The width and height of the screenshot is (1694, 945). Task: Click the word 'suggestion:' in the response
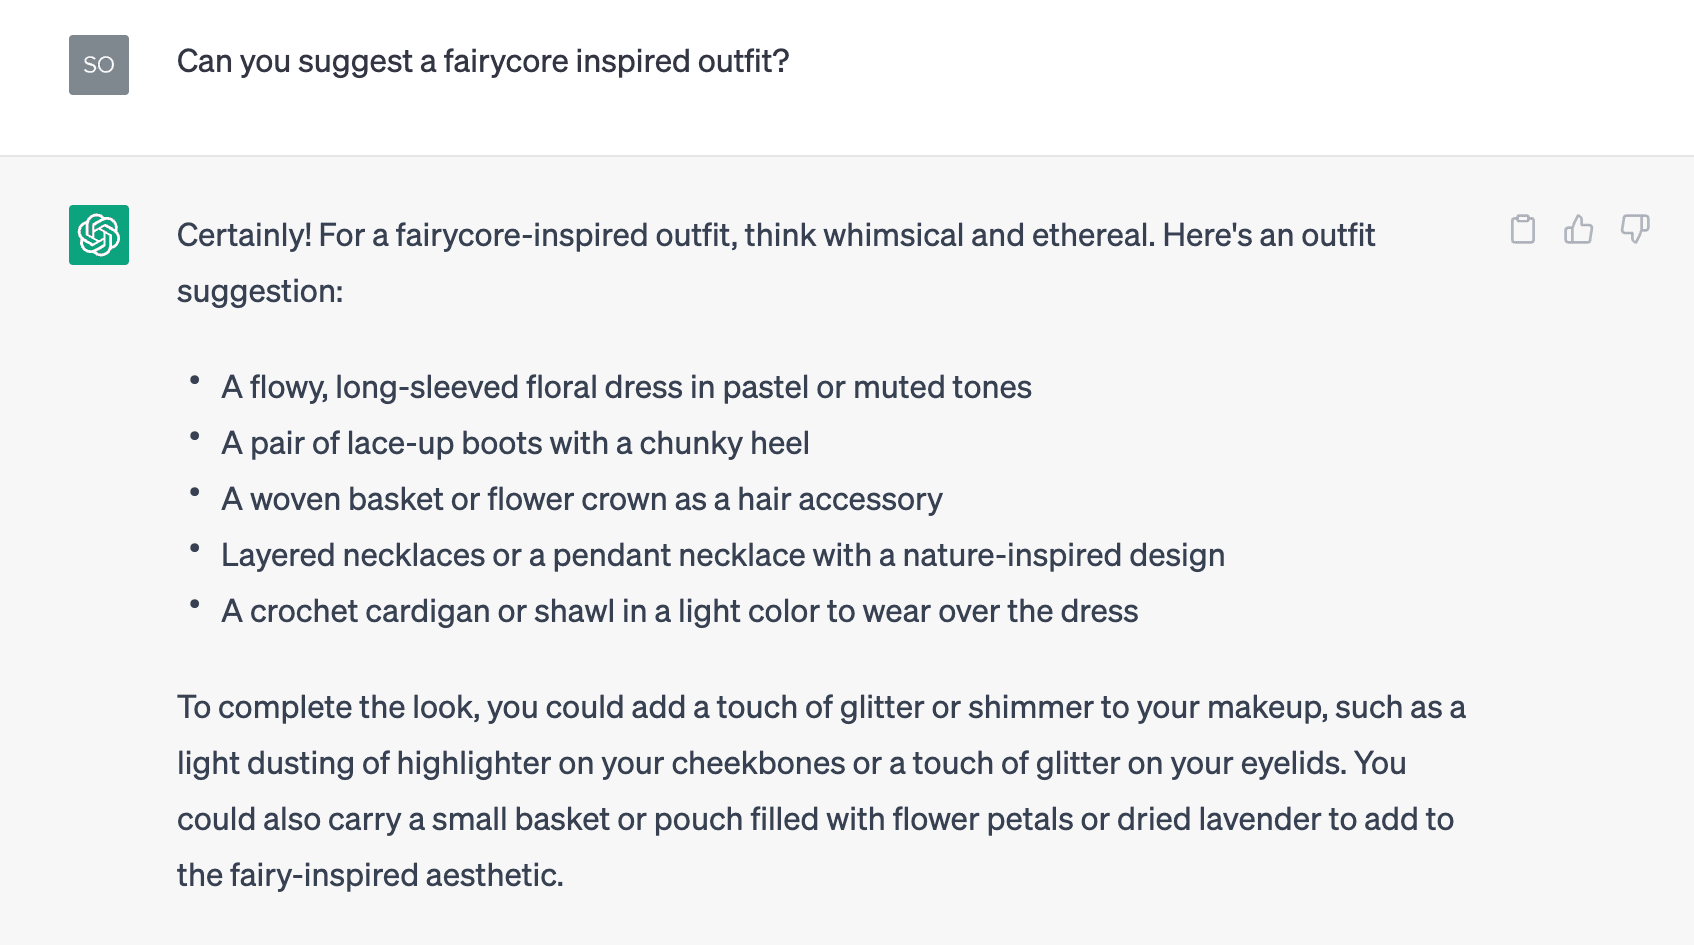coord(260,291)
